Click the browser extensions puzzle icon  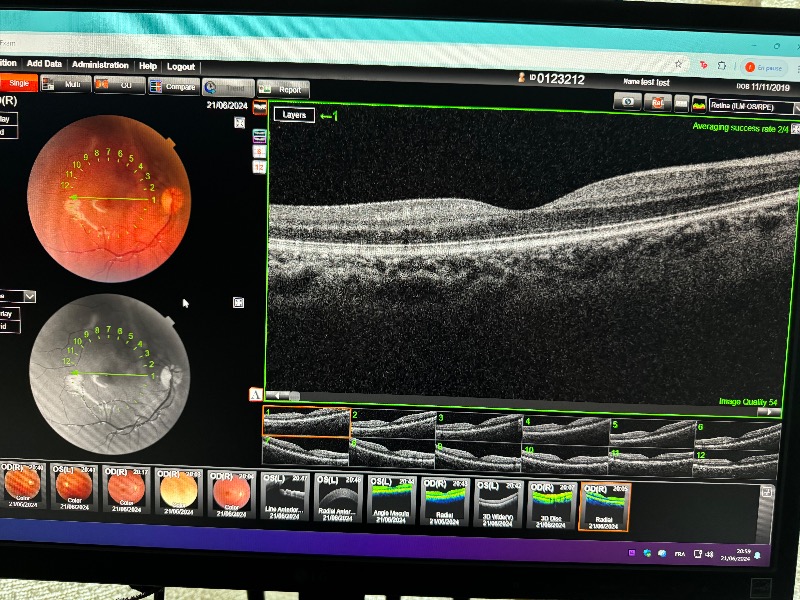(721, 65)
